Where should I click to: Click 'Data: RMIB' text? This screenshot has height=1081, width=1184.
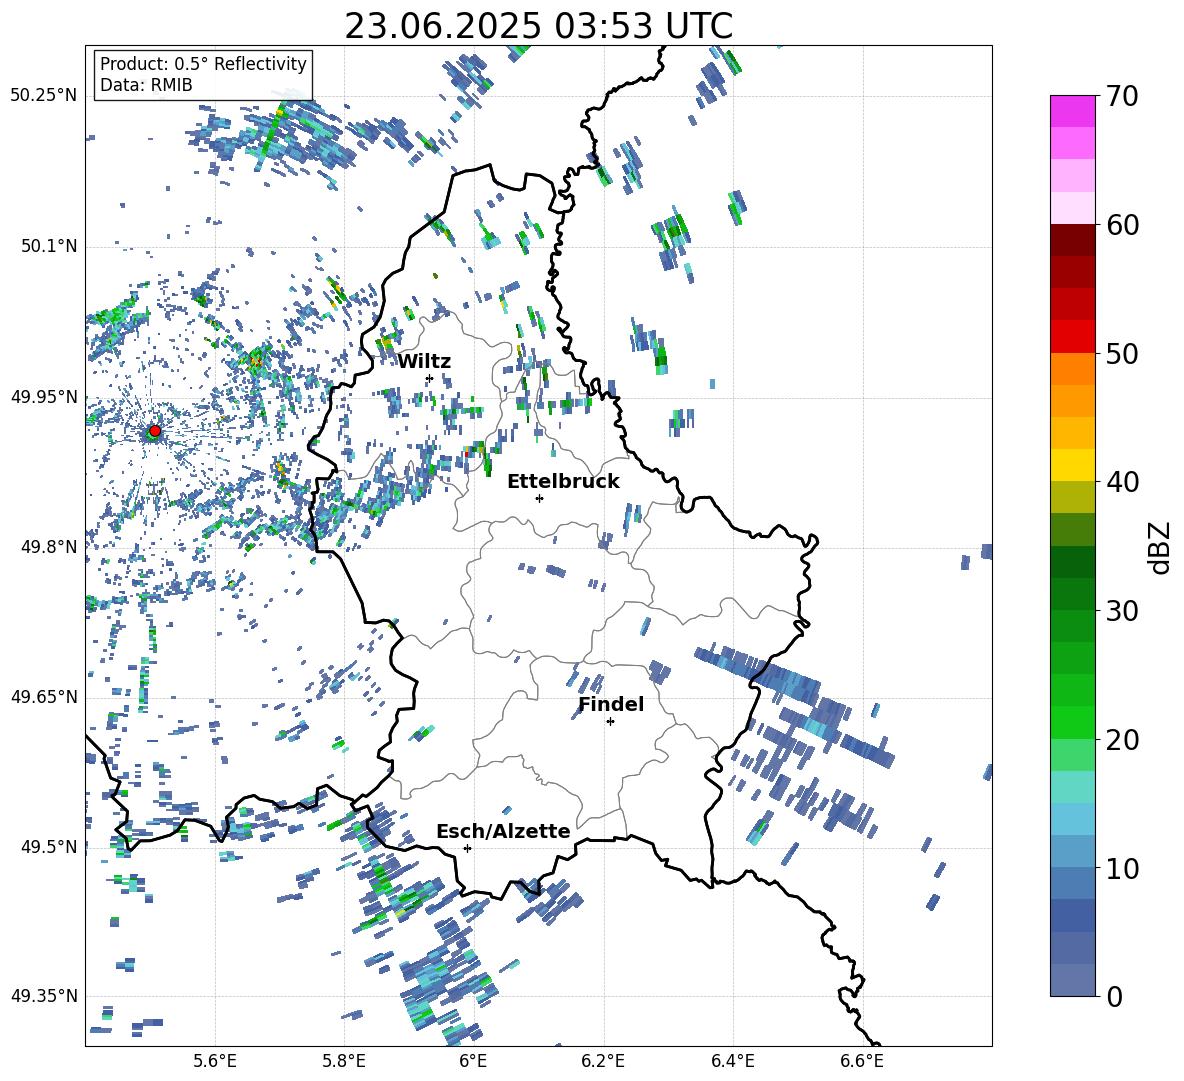pyautogui.click(x=146, y=85)
